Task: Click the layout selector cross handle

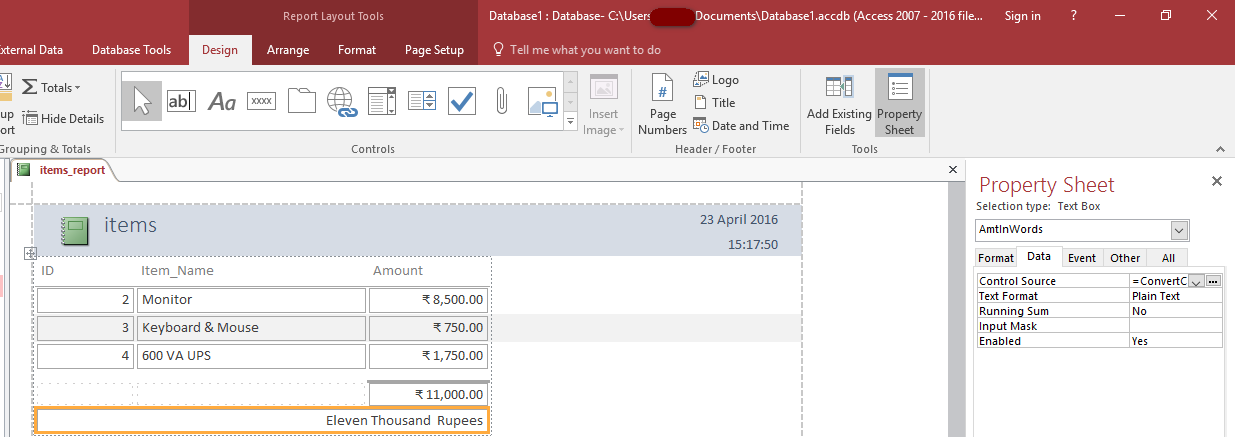Action: (30, 254)
